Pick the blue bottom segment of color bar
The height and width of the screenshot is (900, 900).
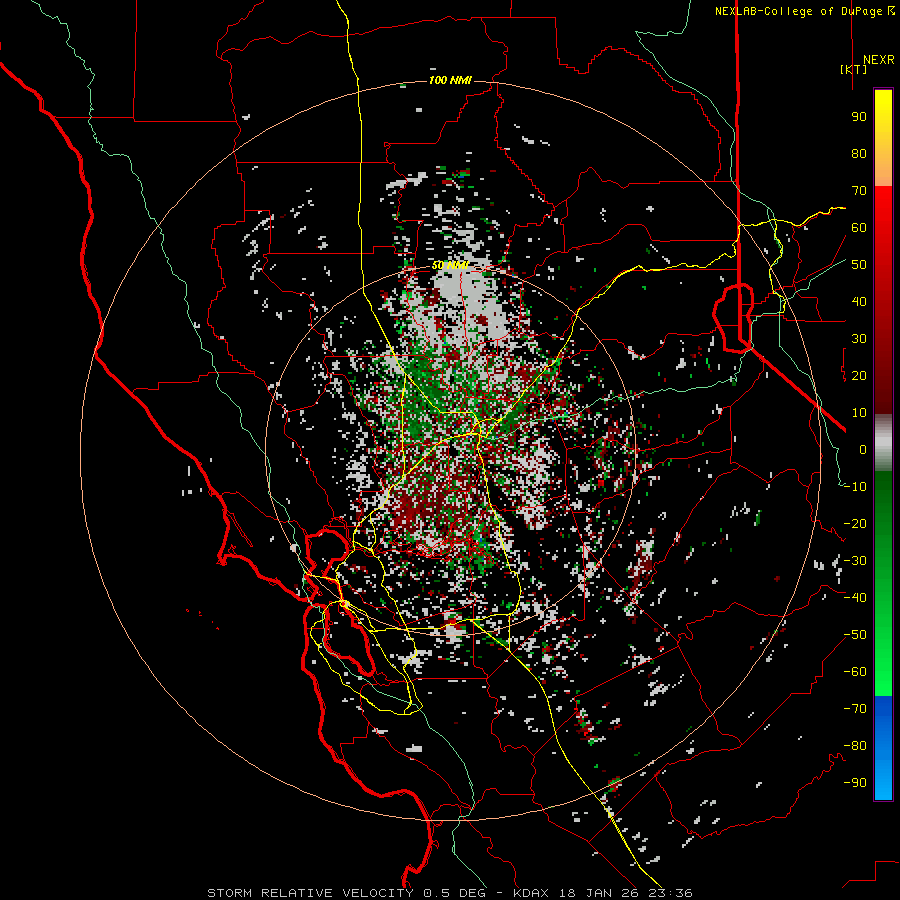click(883, 747)
